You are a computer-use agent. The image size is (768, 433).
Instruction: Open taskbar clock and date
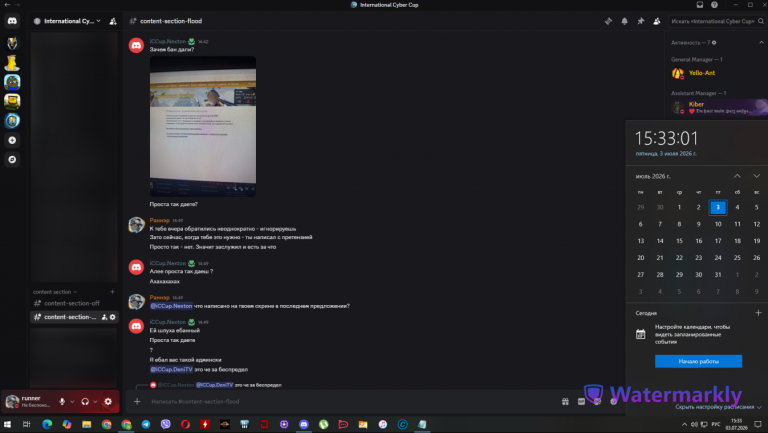pos(736,424)
